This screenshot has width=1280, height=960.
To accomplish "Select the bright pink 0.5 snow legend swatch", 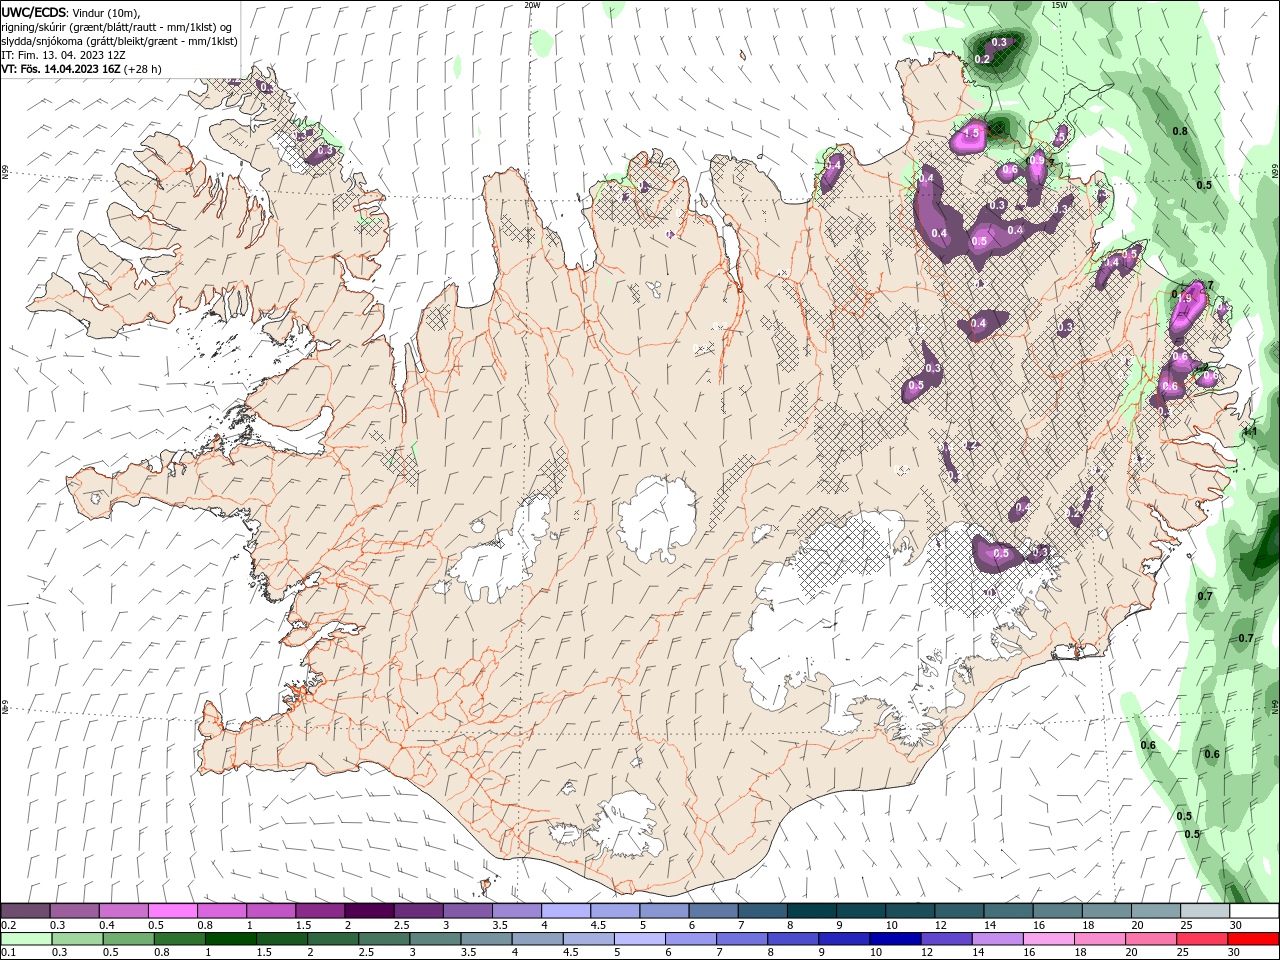I will pyautogui.click(x=173, y=911).
